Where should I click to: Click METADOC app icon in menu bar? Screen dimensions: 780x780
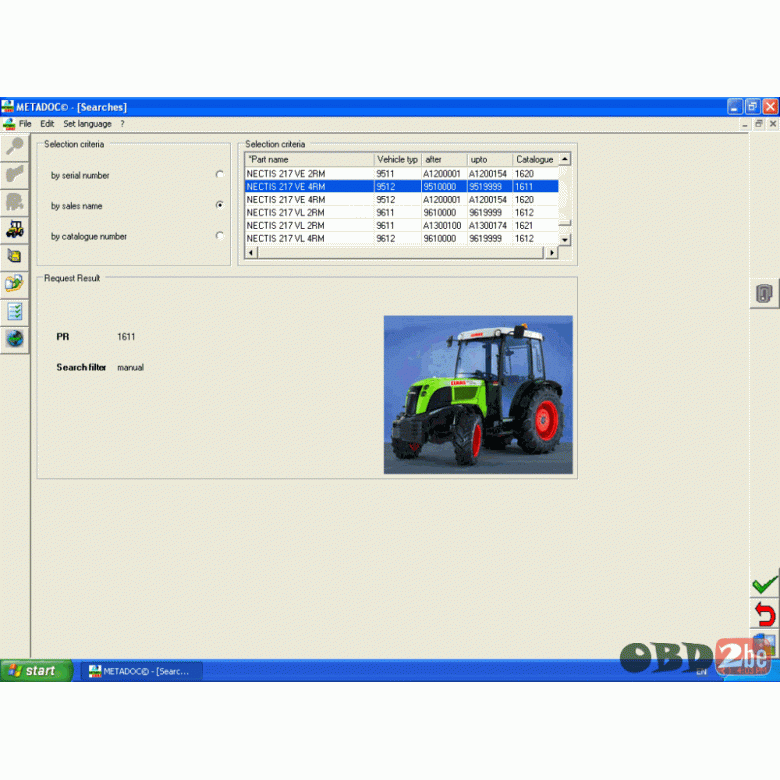pos(9,124)
